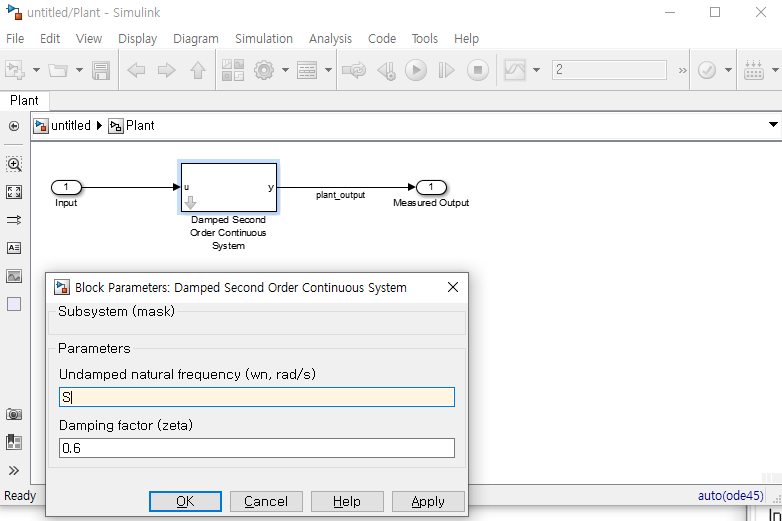Viewport: 782px width, 521px height.
Task: Click the plant_output signal label
Action: (341, 195)
